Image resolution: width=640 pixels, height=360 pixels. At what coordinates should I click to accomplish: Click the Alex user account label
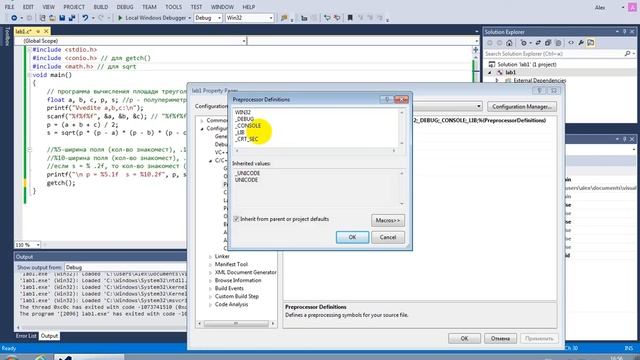(x=600, y=8)
